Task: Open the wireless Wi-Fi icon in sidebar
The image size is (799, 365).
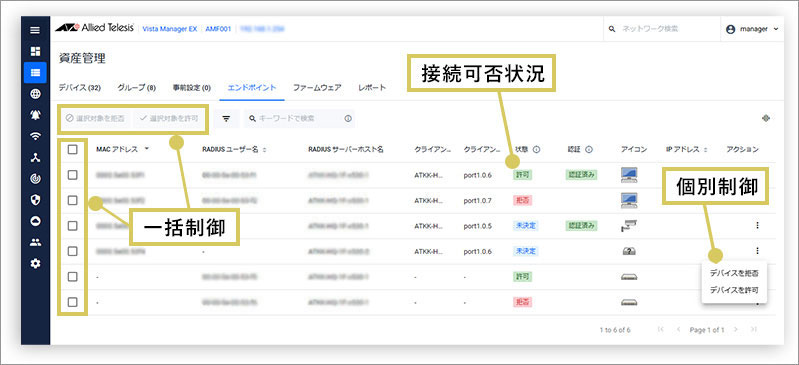Action: pos(35,136)
